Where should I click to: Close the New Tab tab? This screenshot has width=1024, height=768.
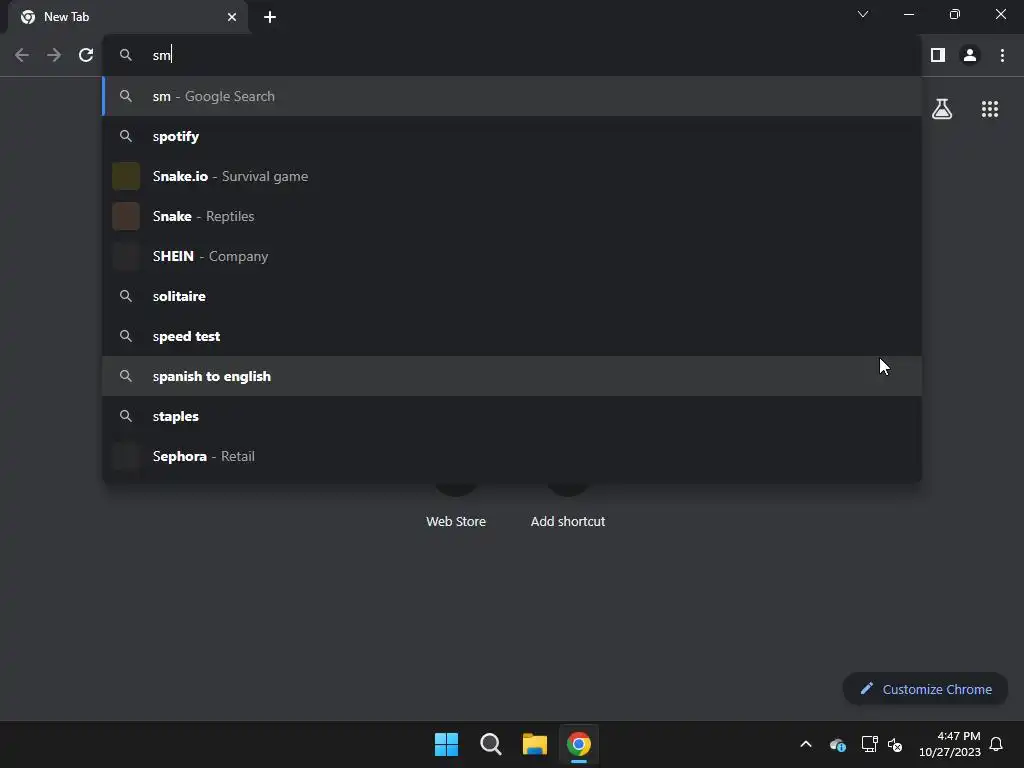tap(232, 17)
